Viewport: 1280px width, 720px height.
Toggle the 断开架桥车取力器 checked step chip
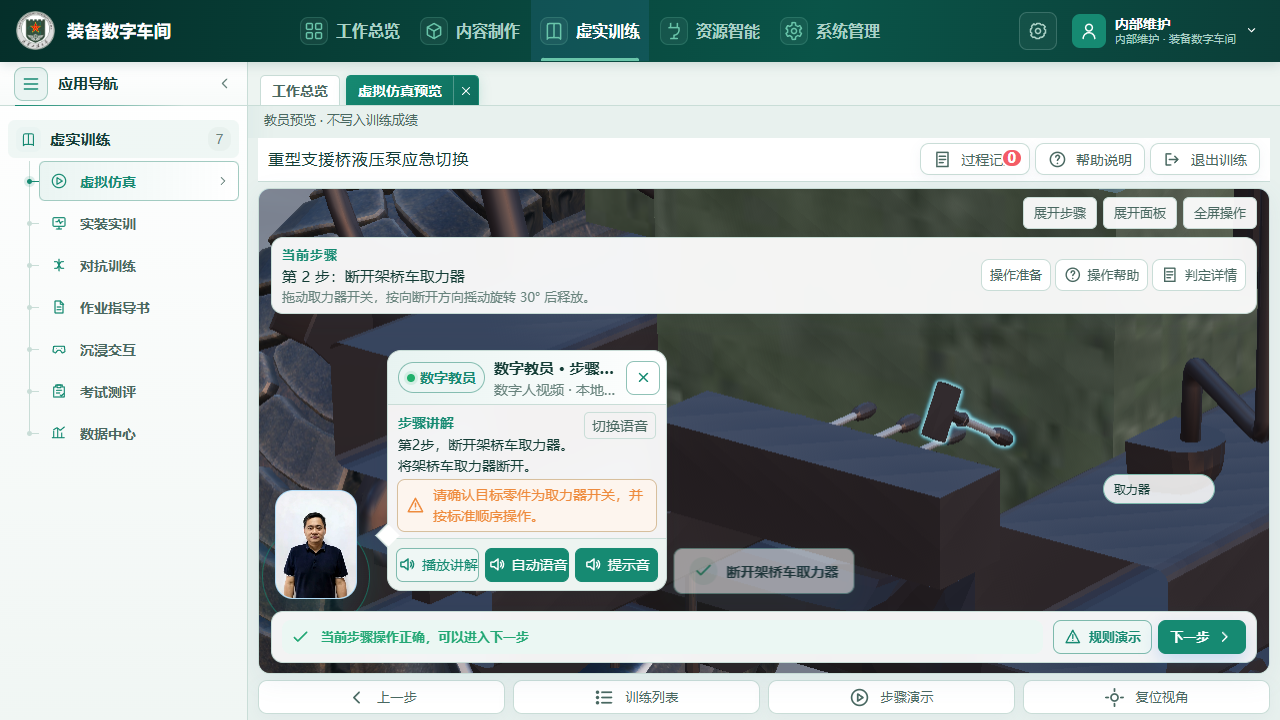(x=764, y=571)
